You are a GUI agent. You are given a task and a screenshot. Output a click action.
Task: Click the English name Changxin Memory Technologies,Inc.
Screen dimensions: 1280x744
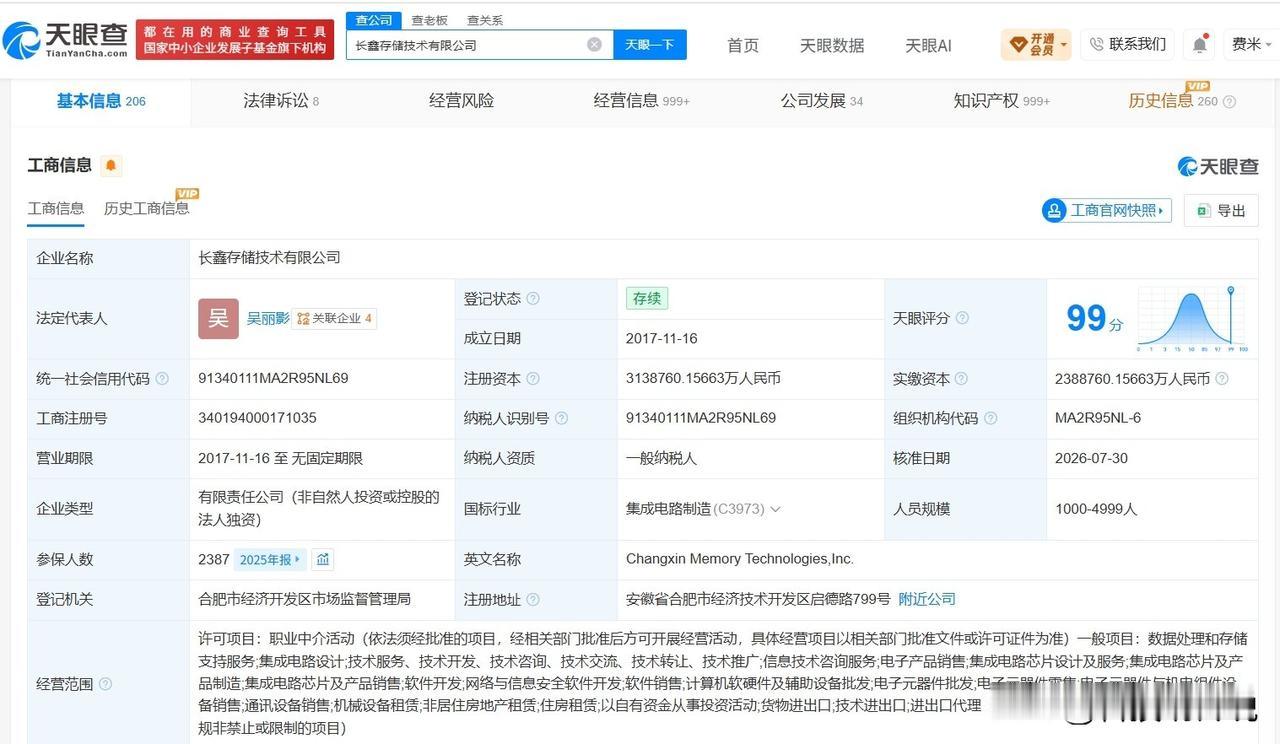[740, 559]
